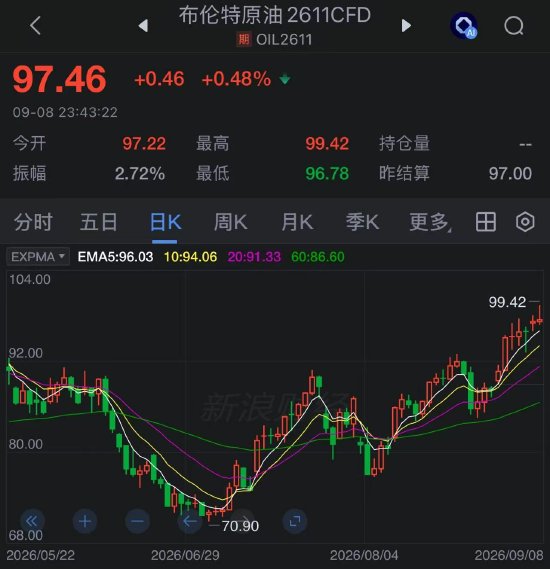Click the price change +0.46

(159, 79)
